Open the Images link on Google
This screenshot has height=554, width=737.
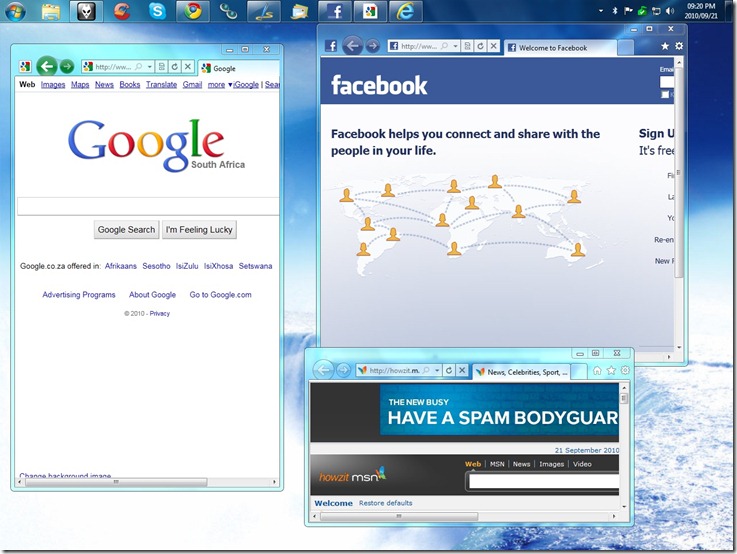53,85
